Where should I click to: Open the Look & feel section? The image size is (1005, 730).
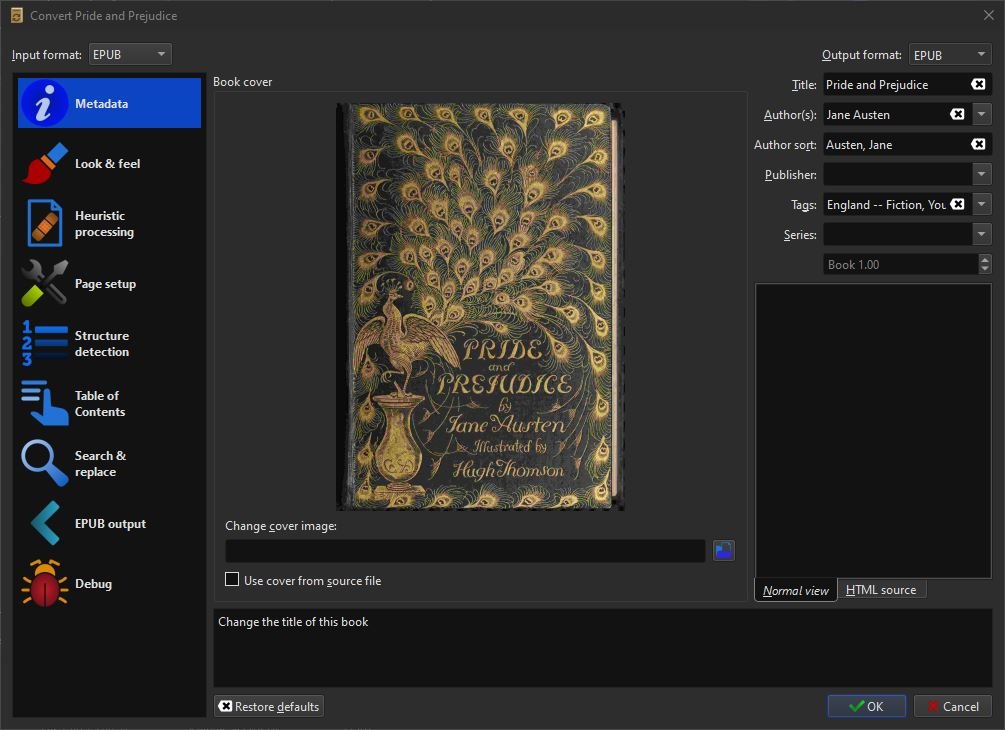[x=108, y=164]
